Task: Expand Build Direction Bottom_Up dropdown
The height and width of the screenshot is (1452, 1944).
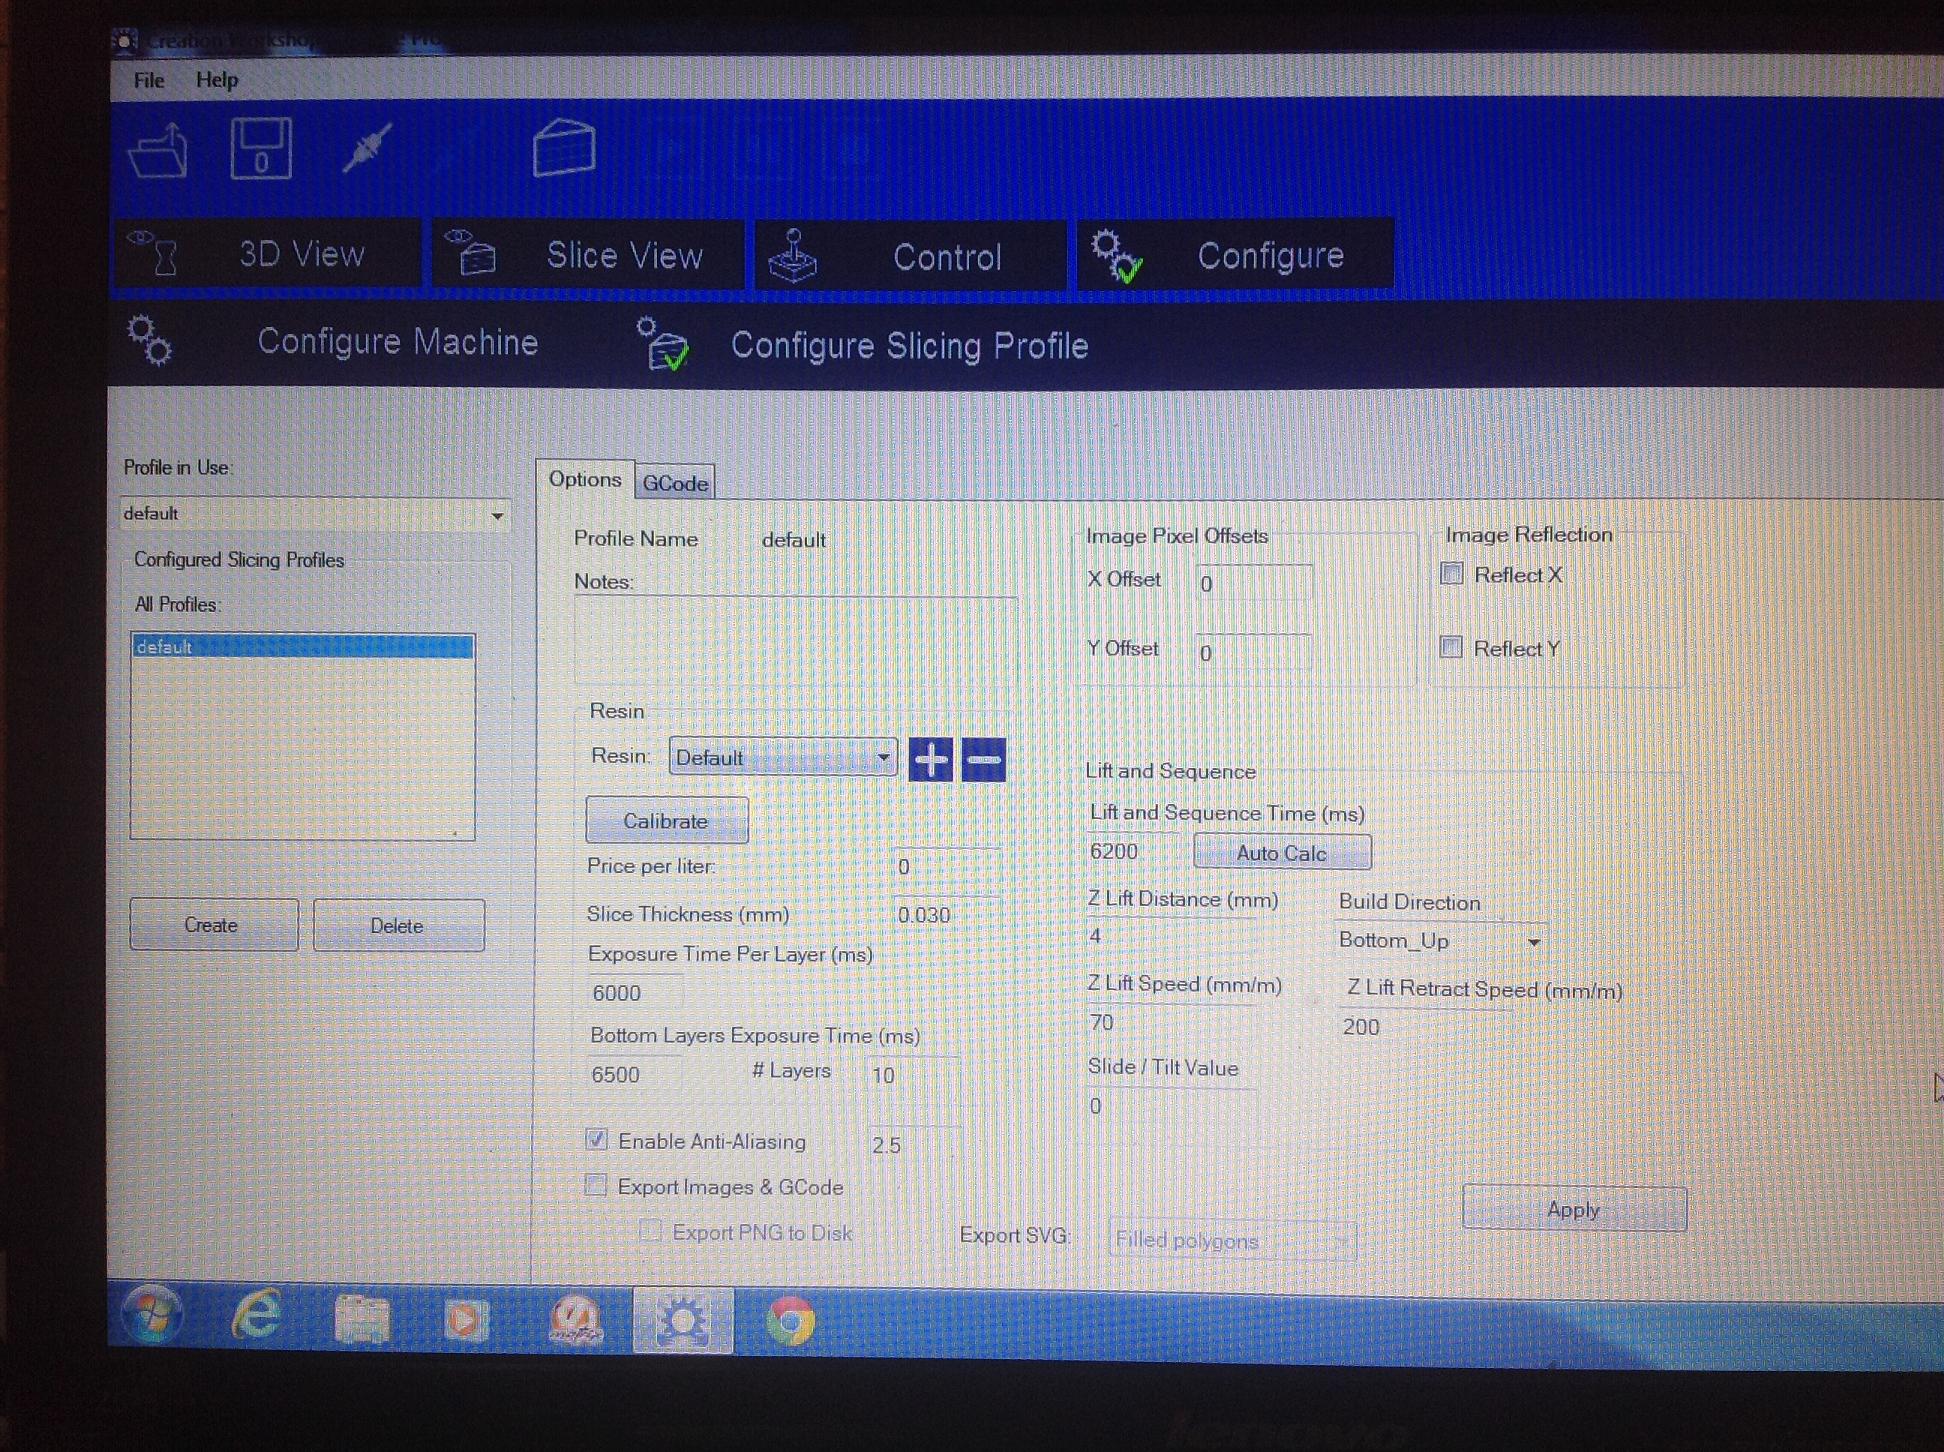Action: 1533,942
